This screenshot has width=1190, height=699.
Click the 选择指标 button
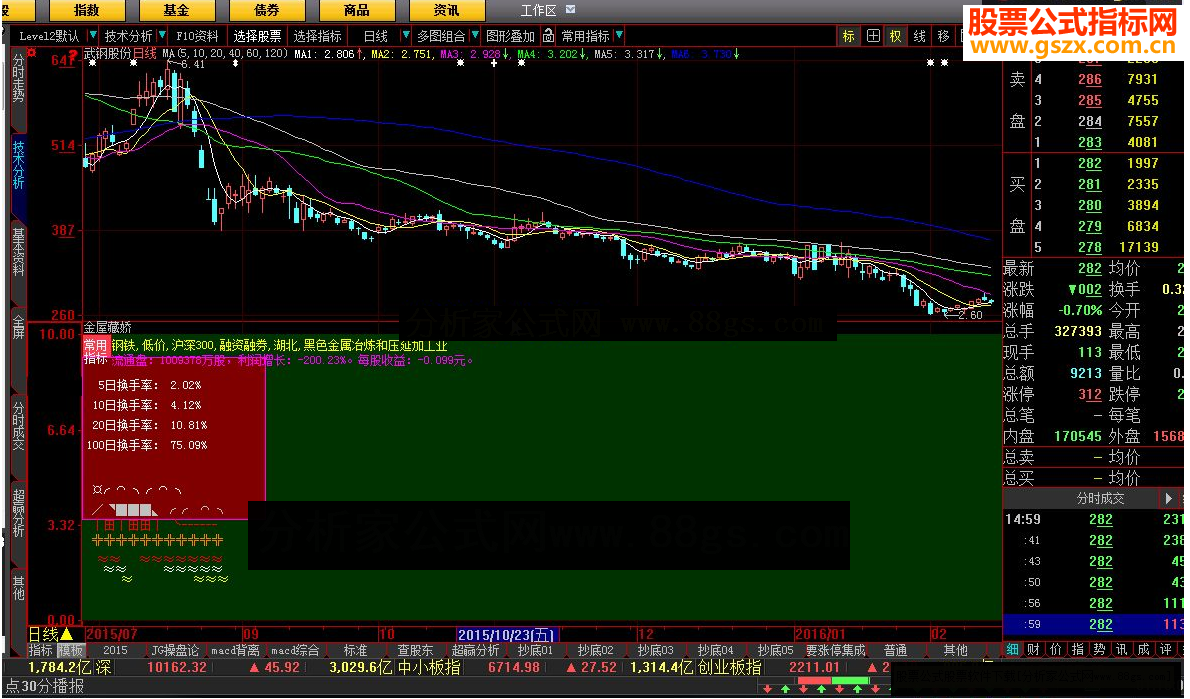pos(317,36)
